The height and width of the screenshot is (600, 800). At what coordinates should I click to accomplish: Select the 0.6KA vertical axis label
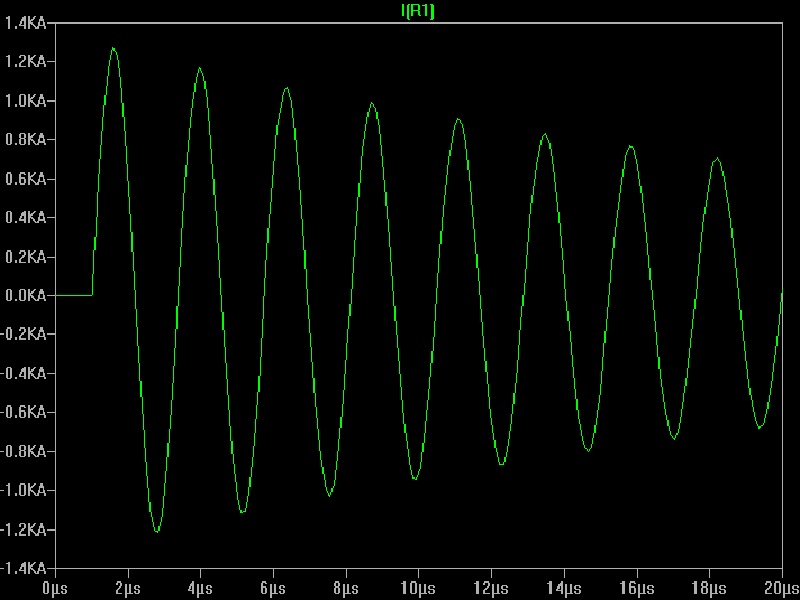[x=25, y=179]
